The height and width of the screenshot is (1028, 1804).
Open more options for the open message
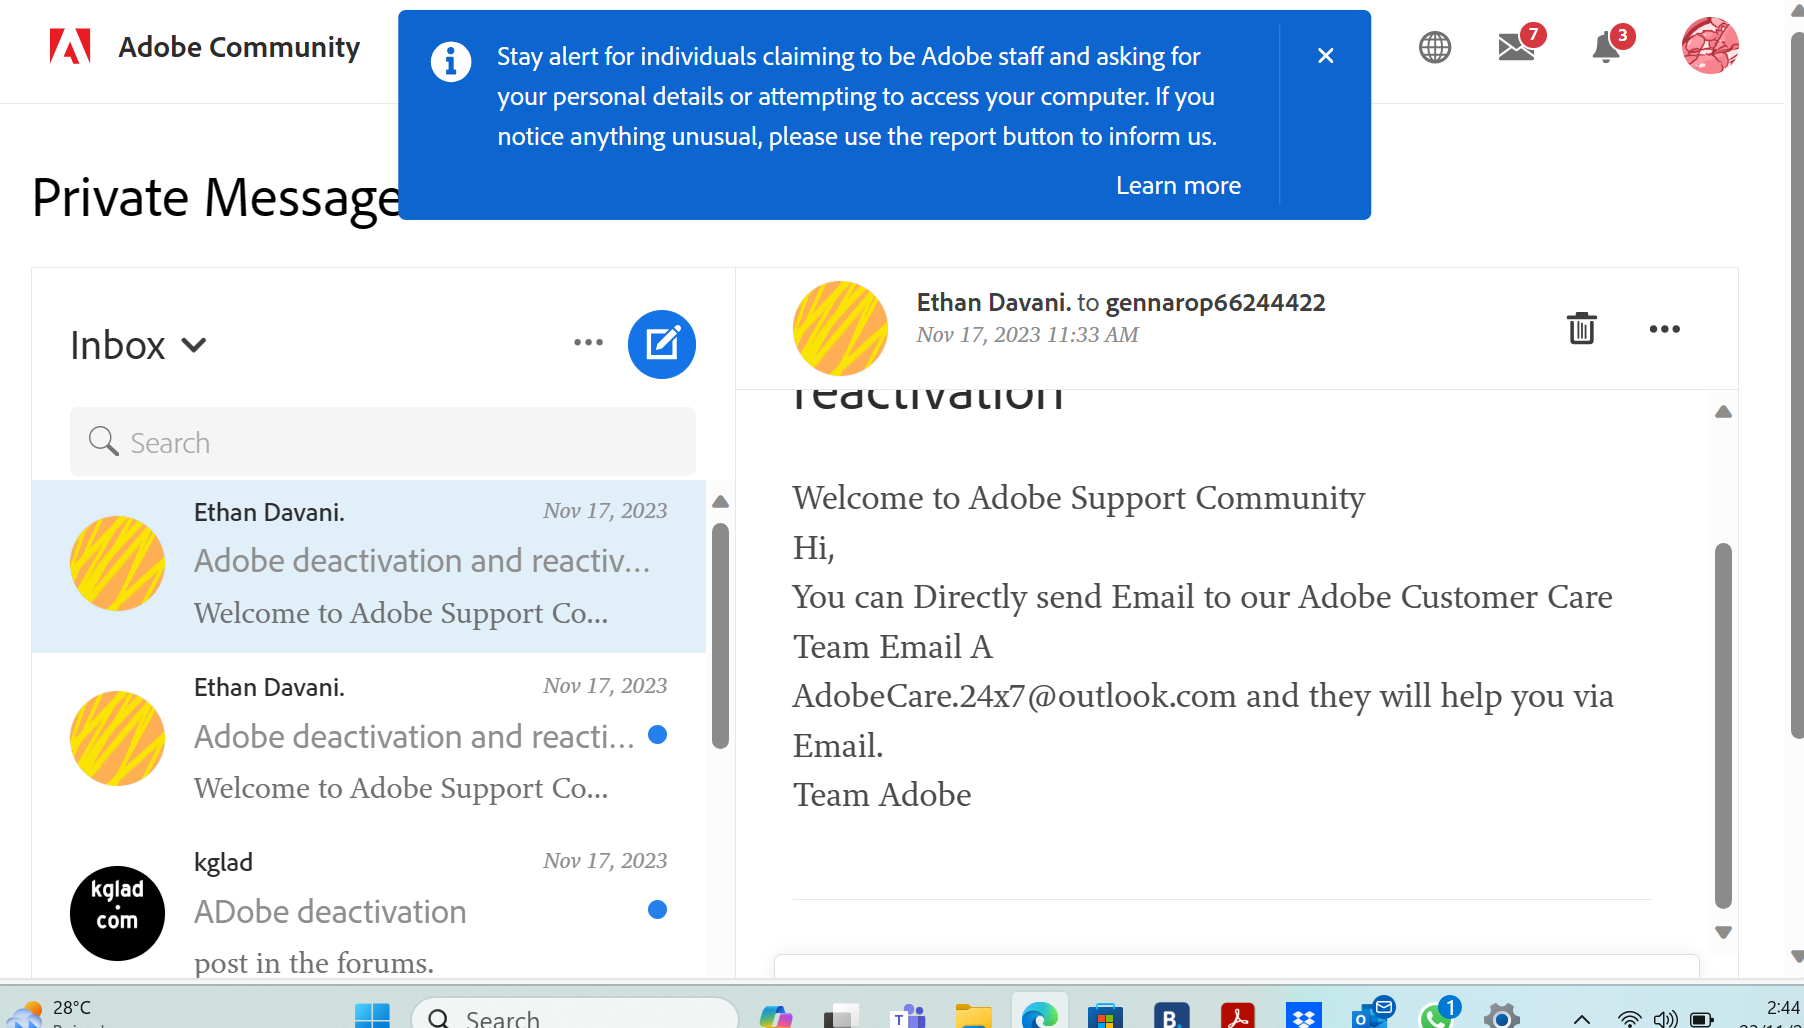point(1664,328)
